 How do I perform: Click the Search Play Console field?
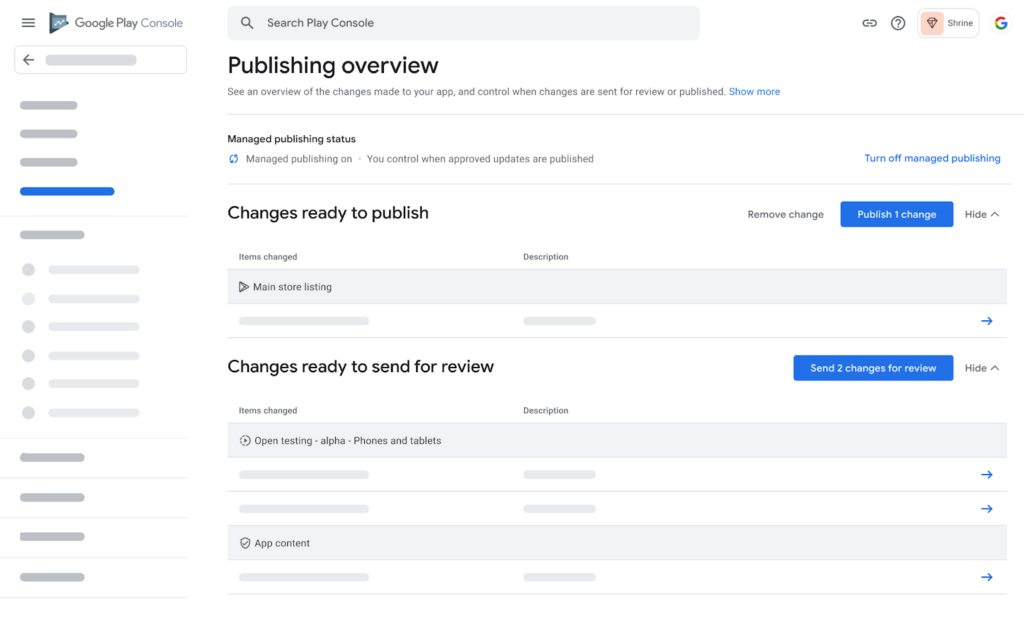463,22
